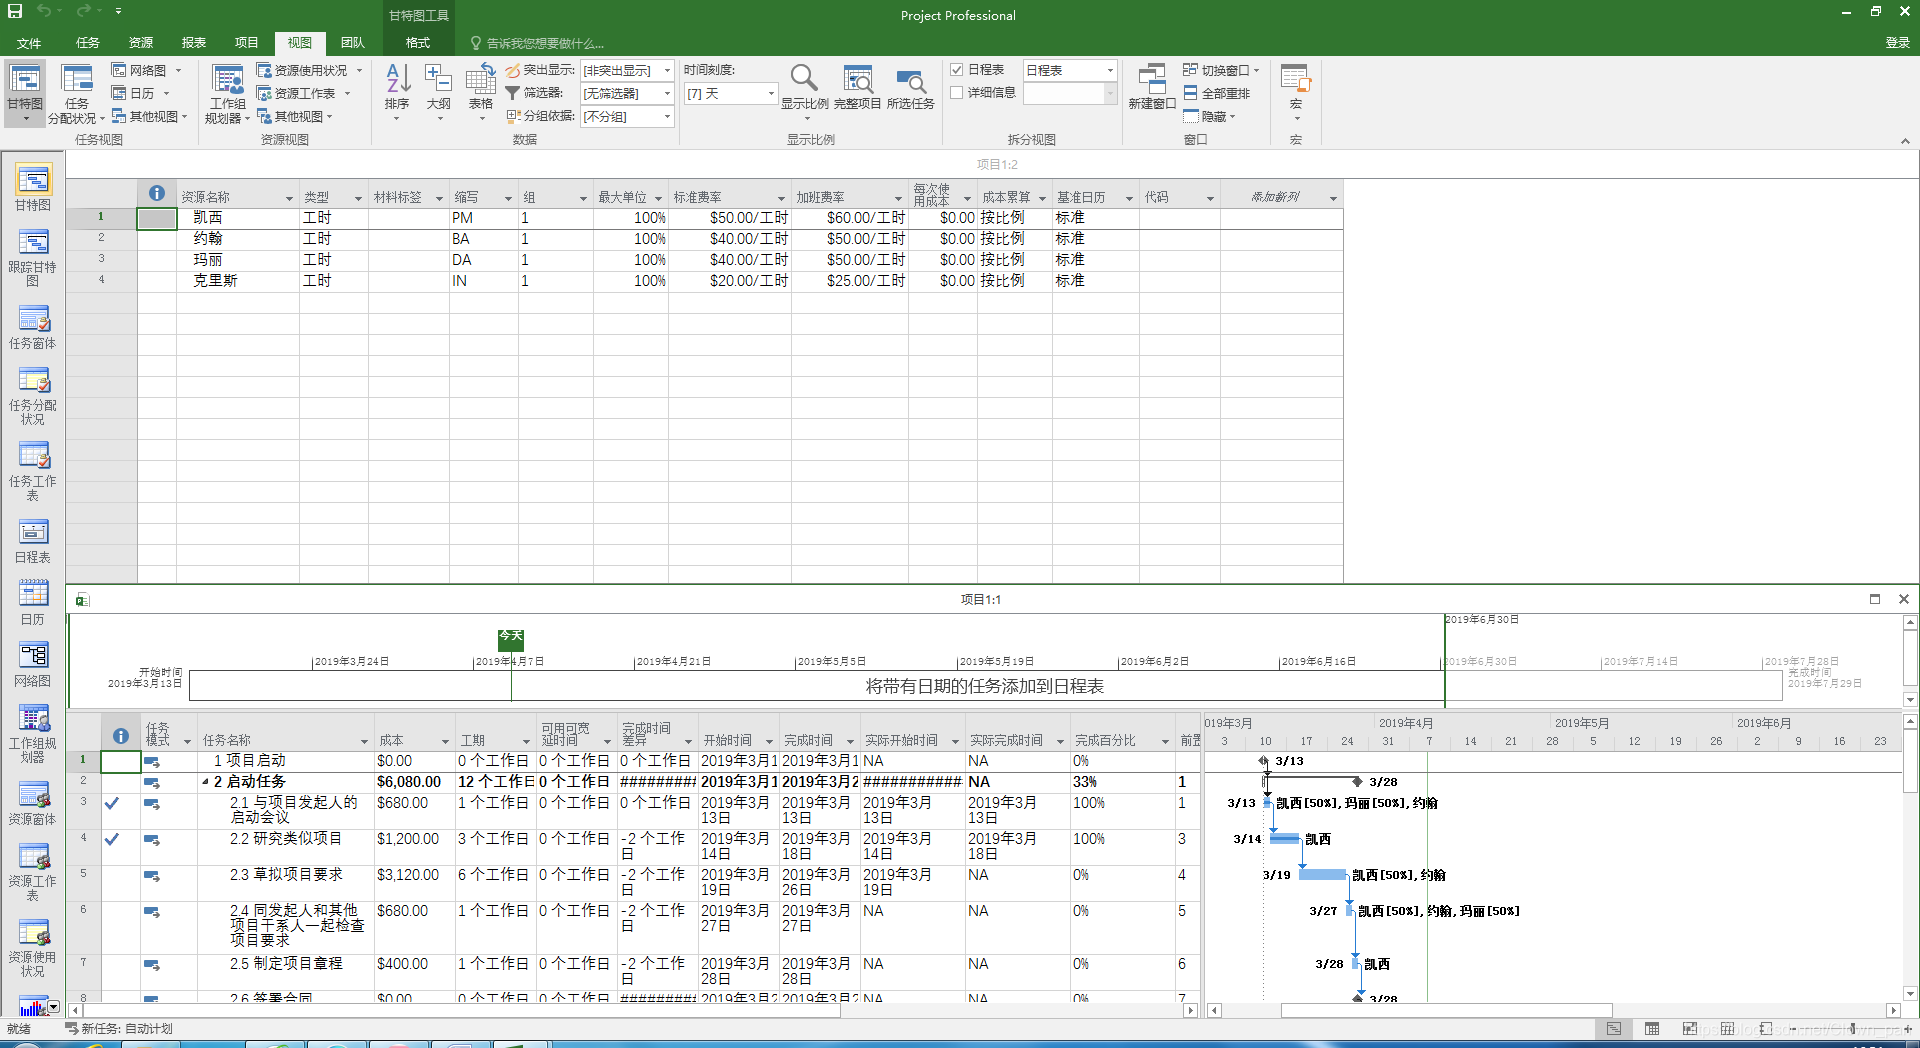Open the File tab
1920x1048 pixels.
(29, 43)
